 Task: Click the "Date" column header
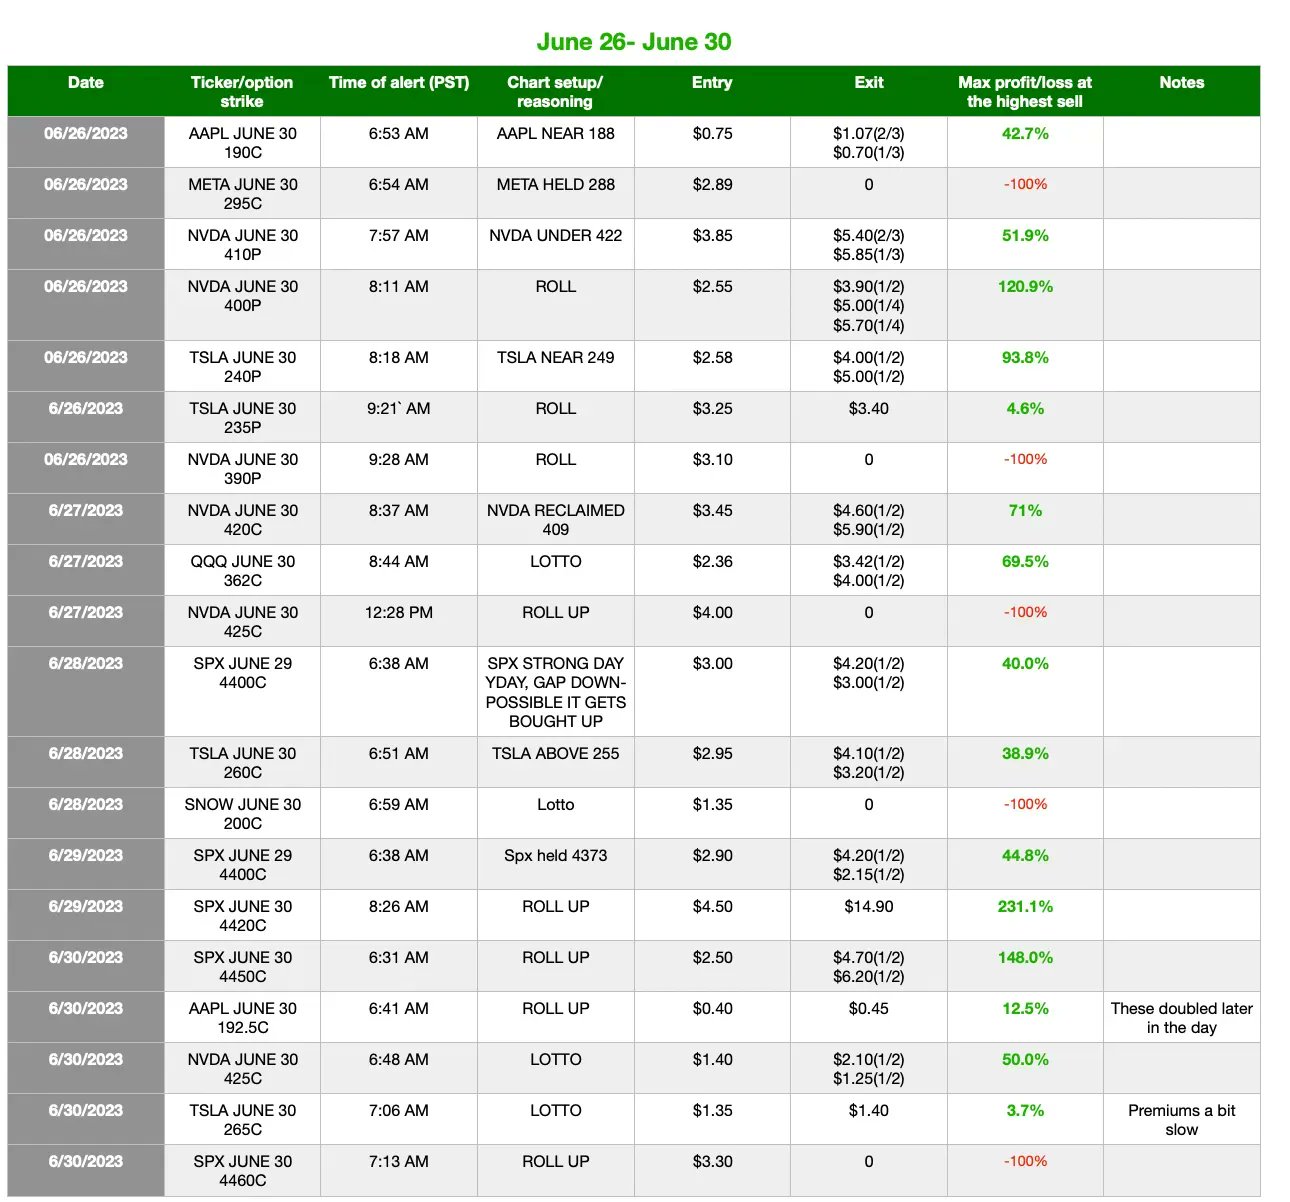click(x=85, y=83)
